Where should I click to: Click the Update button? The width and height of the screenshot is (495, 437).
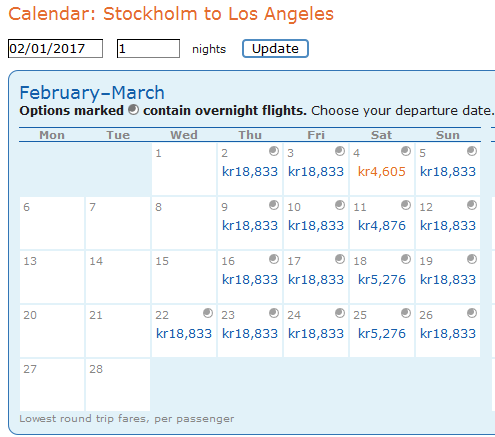(x=275, y=49)
